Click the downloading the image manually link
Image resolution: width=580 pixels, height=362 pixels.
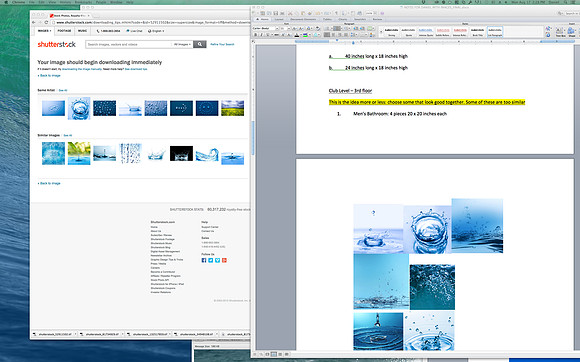click(x=82, y=69)
